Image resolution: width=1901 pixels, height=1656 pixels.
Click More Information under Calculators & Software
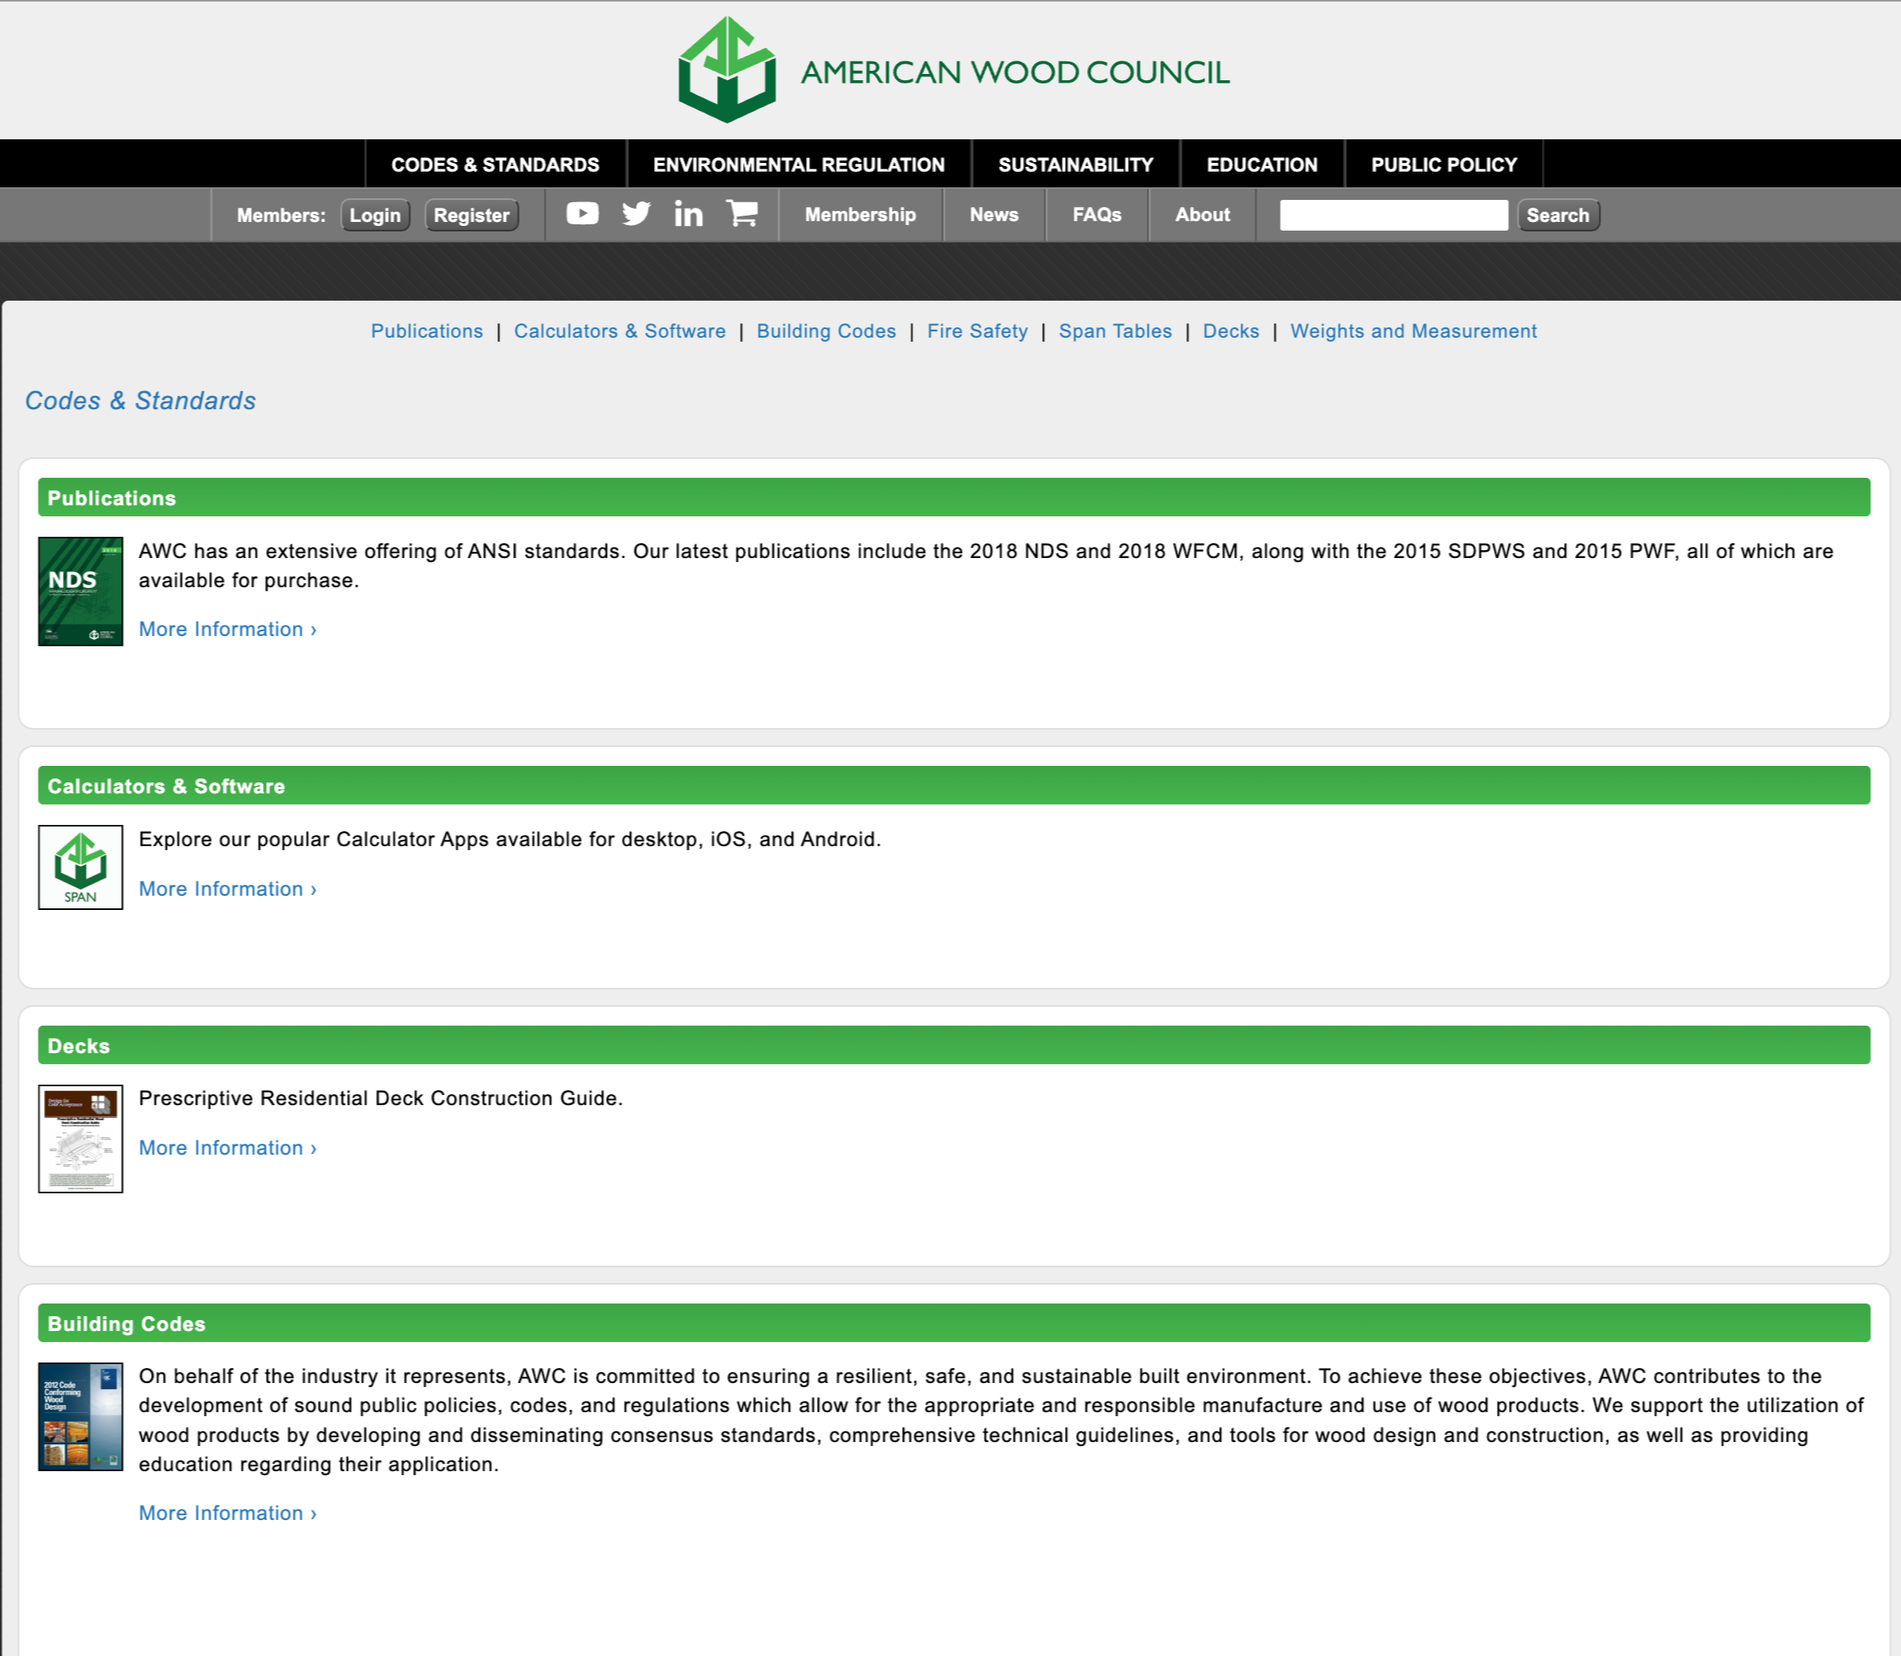[228, 889]
